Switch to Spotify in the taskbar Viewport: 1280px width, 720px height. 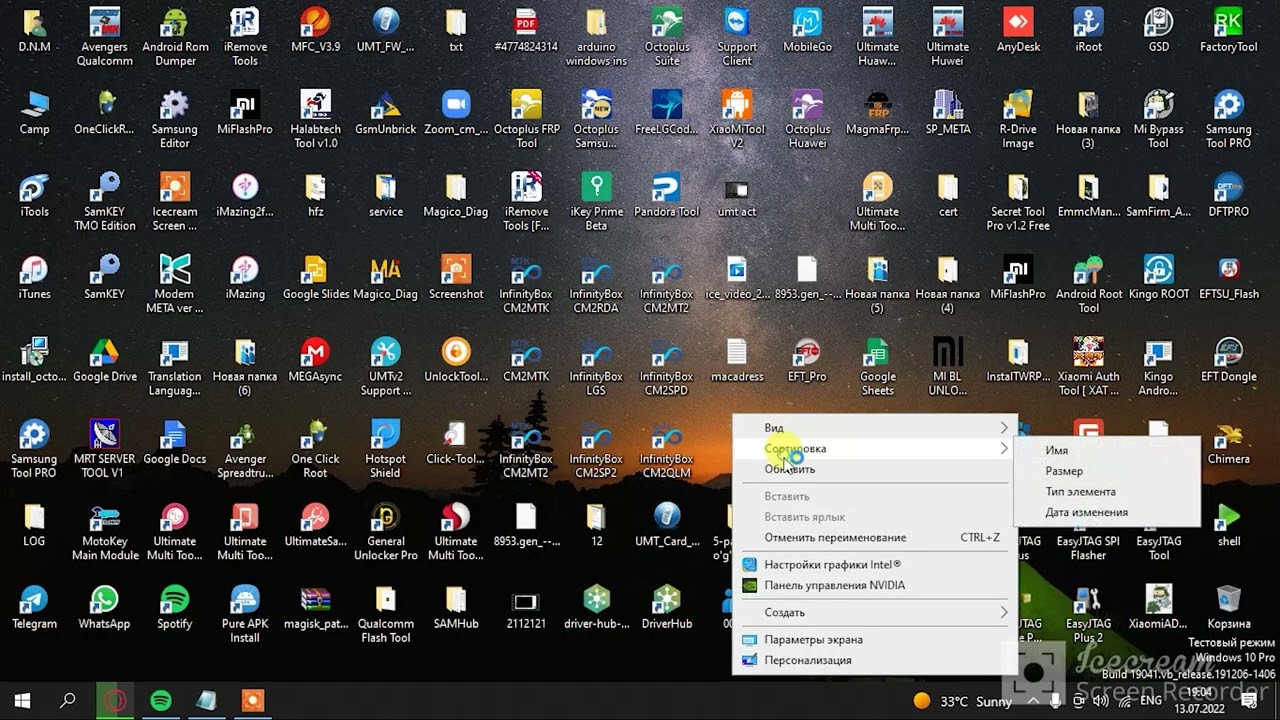pyautogui.click(x=161, y=701)
